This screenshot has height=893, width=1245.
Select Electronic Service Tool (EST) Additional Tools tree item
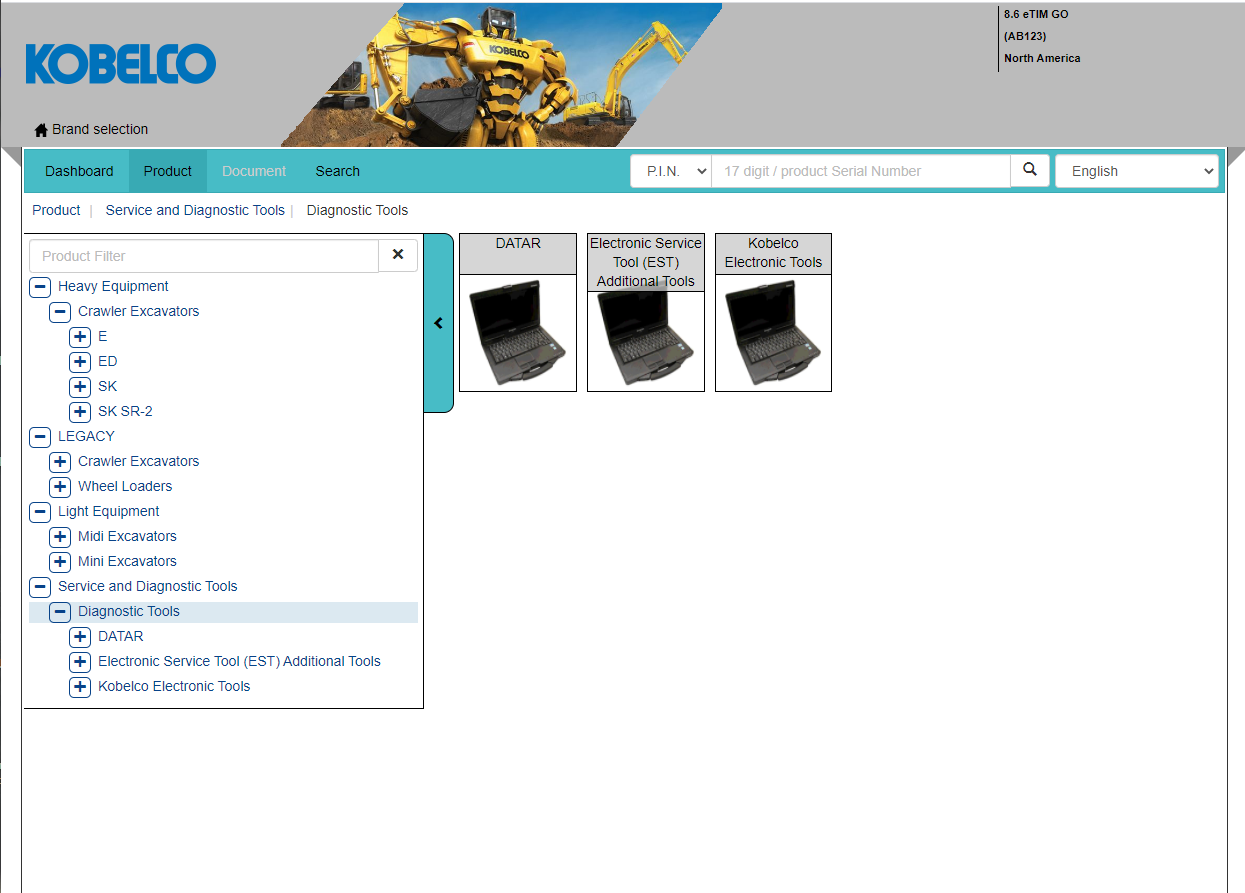239,661
